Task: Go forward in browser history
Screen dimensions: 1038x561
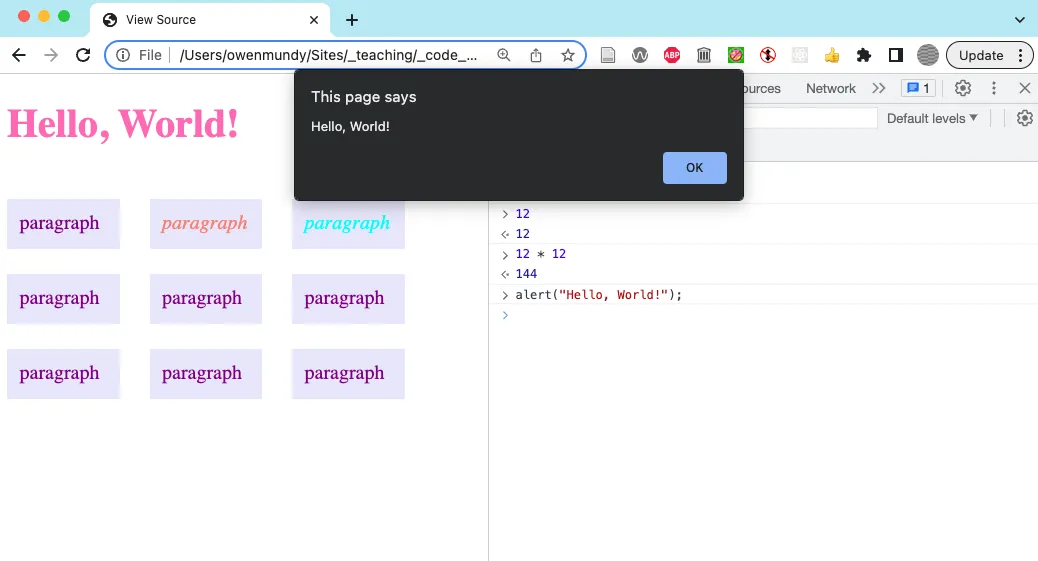Action: point(51,55)
